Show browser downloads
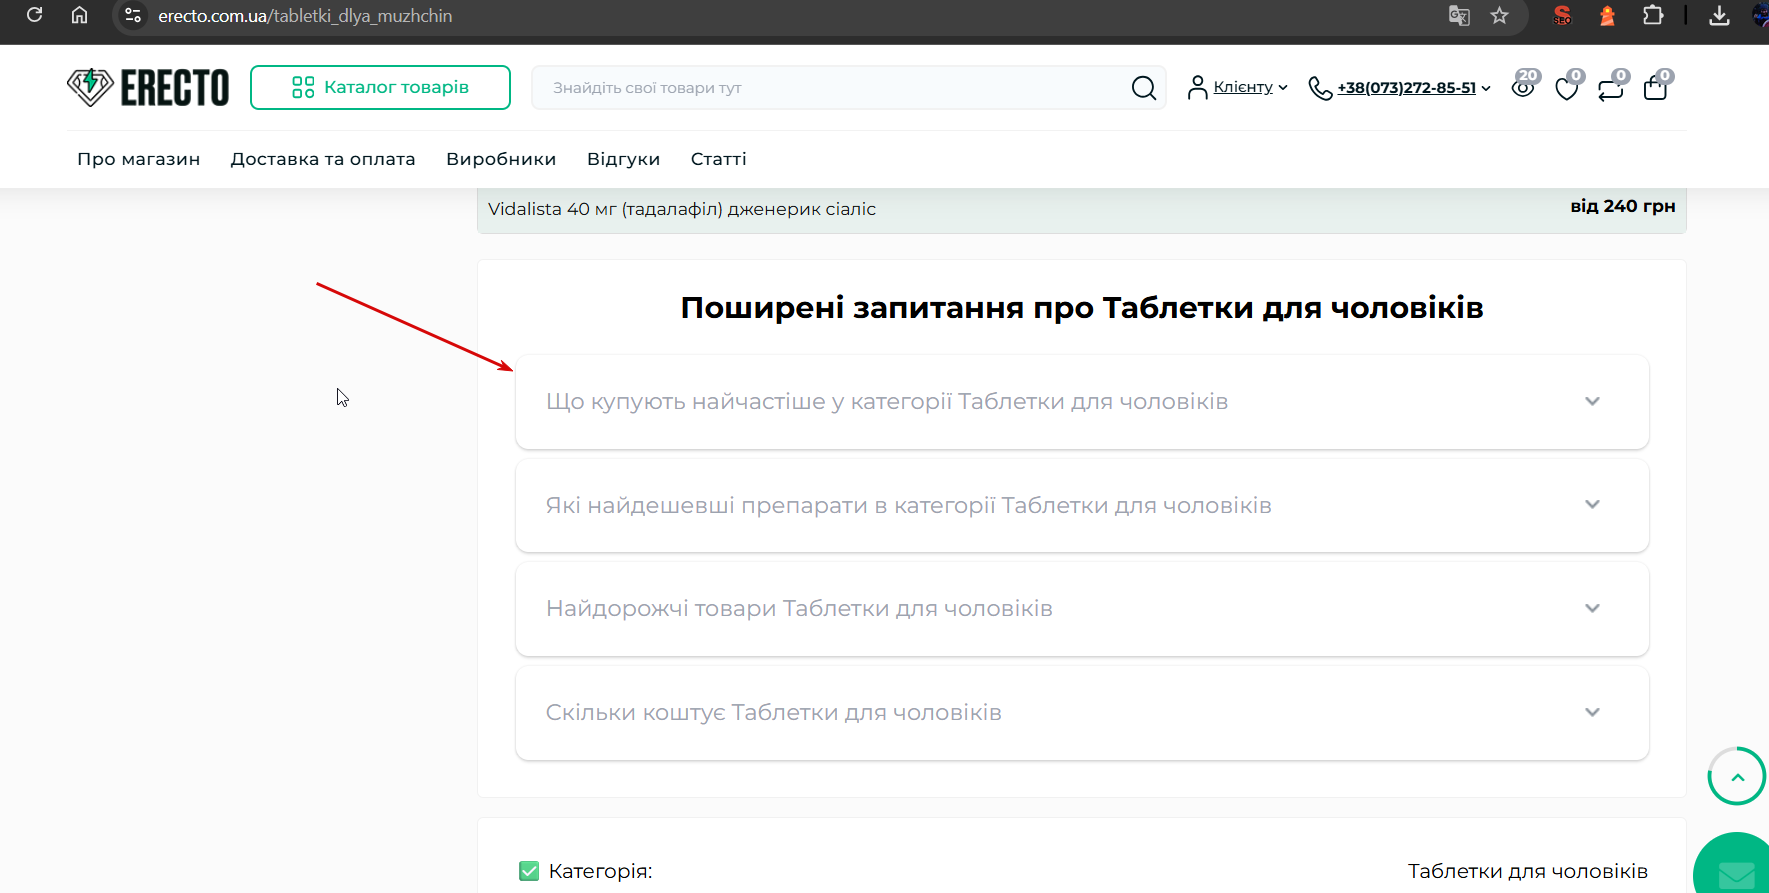Screen dimensions: 1769x893 point(1719,15)
